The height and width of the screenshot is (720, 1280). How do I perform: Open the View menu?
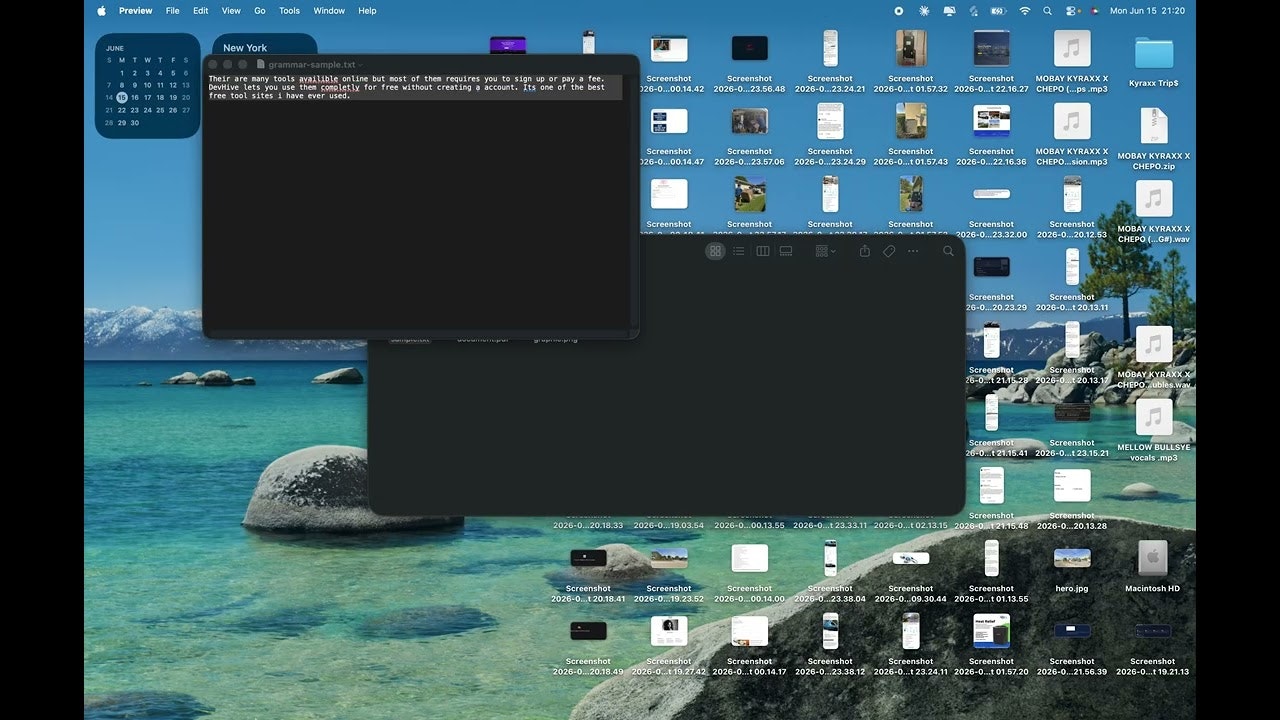[231, 11]
